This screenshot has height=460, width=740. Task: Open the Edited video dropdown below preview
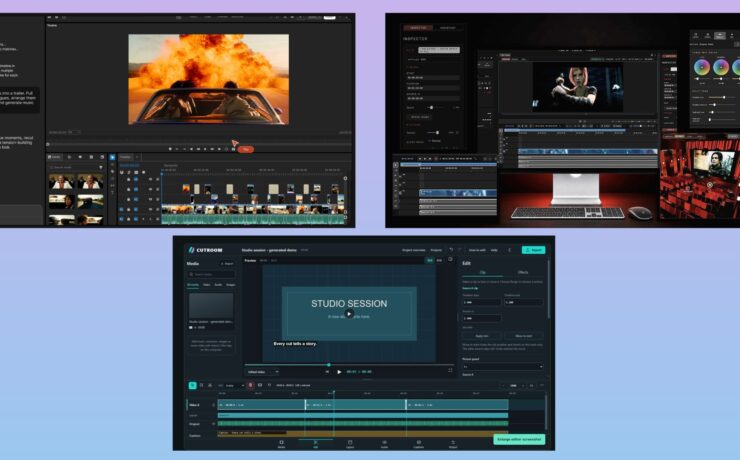coord(263,372)
